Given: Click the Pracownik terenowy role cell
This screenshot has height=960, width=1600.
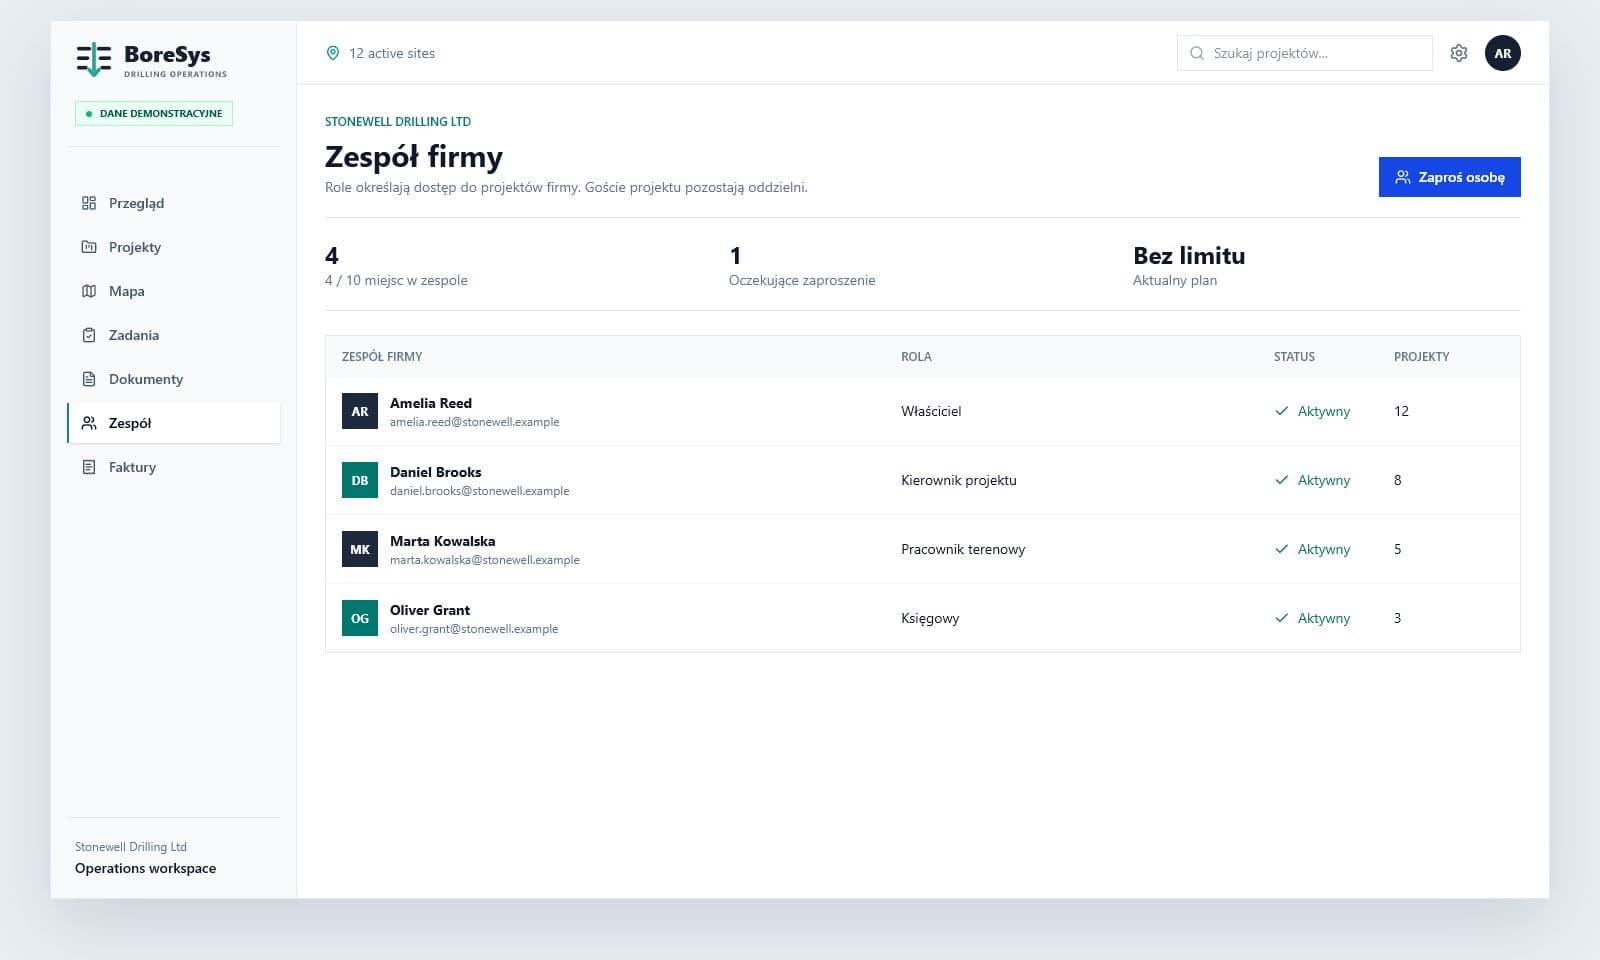Looking at the screenshot, I should [963, 549].
